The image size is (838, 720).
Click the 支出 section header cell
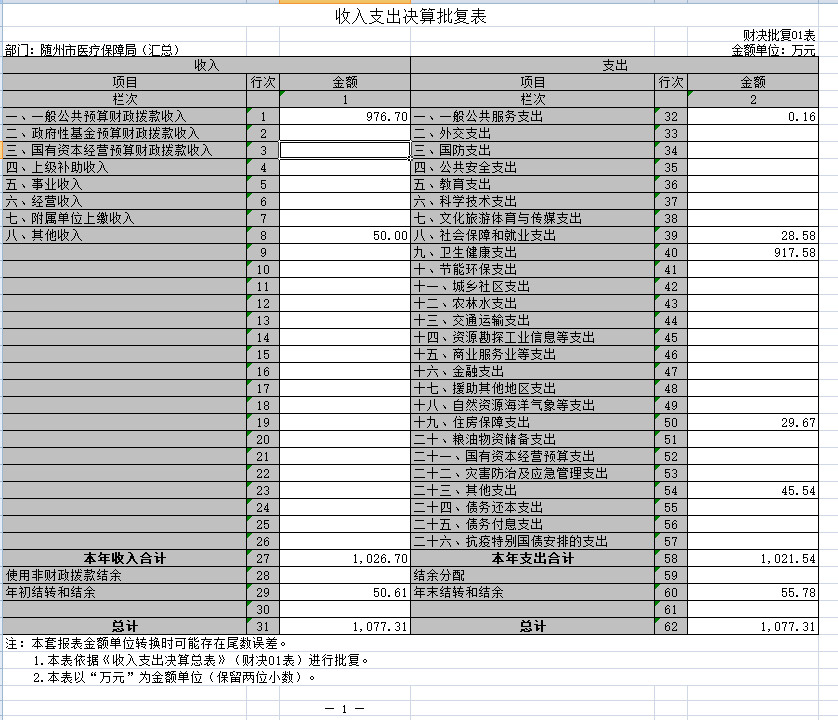(615, 65)
